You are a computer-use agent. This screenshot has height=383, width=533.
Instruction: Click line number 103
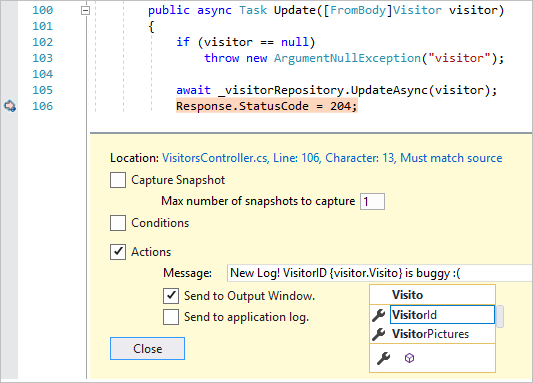click(42, 58)
